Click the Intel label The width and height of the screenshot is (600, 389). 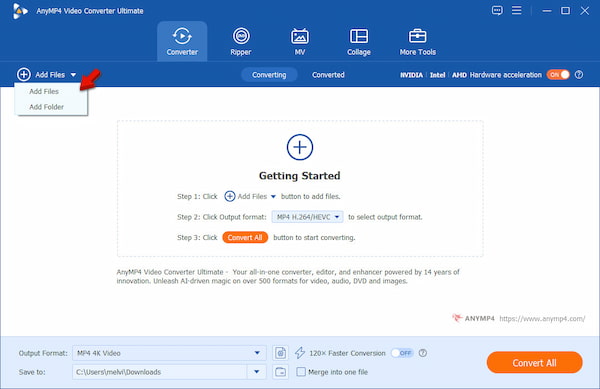[437, 75]
